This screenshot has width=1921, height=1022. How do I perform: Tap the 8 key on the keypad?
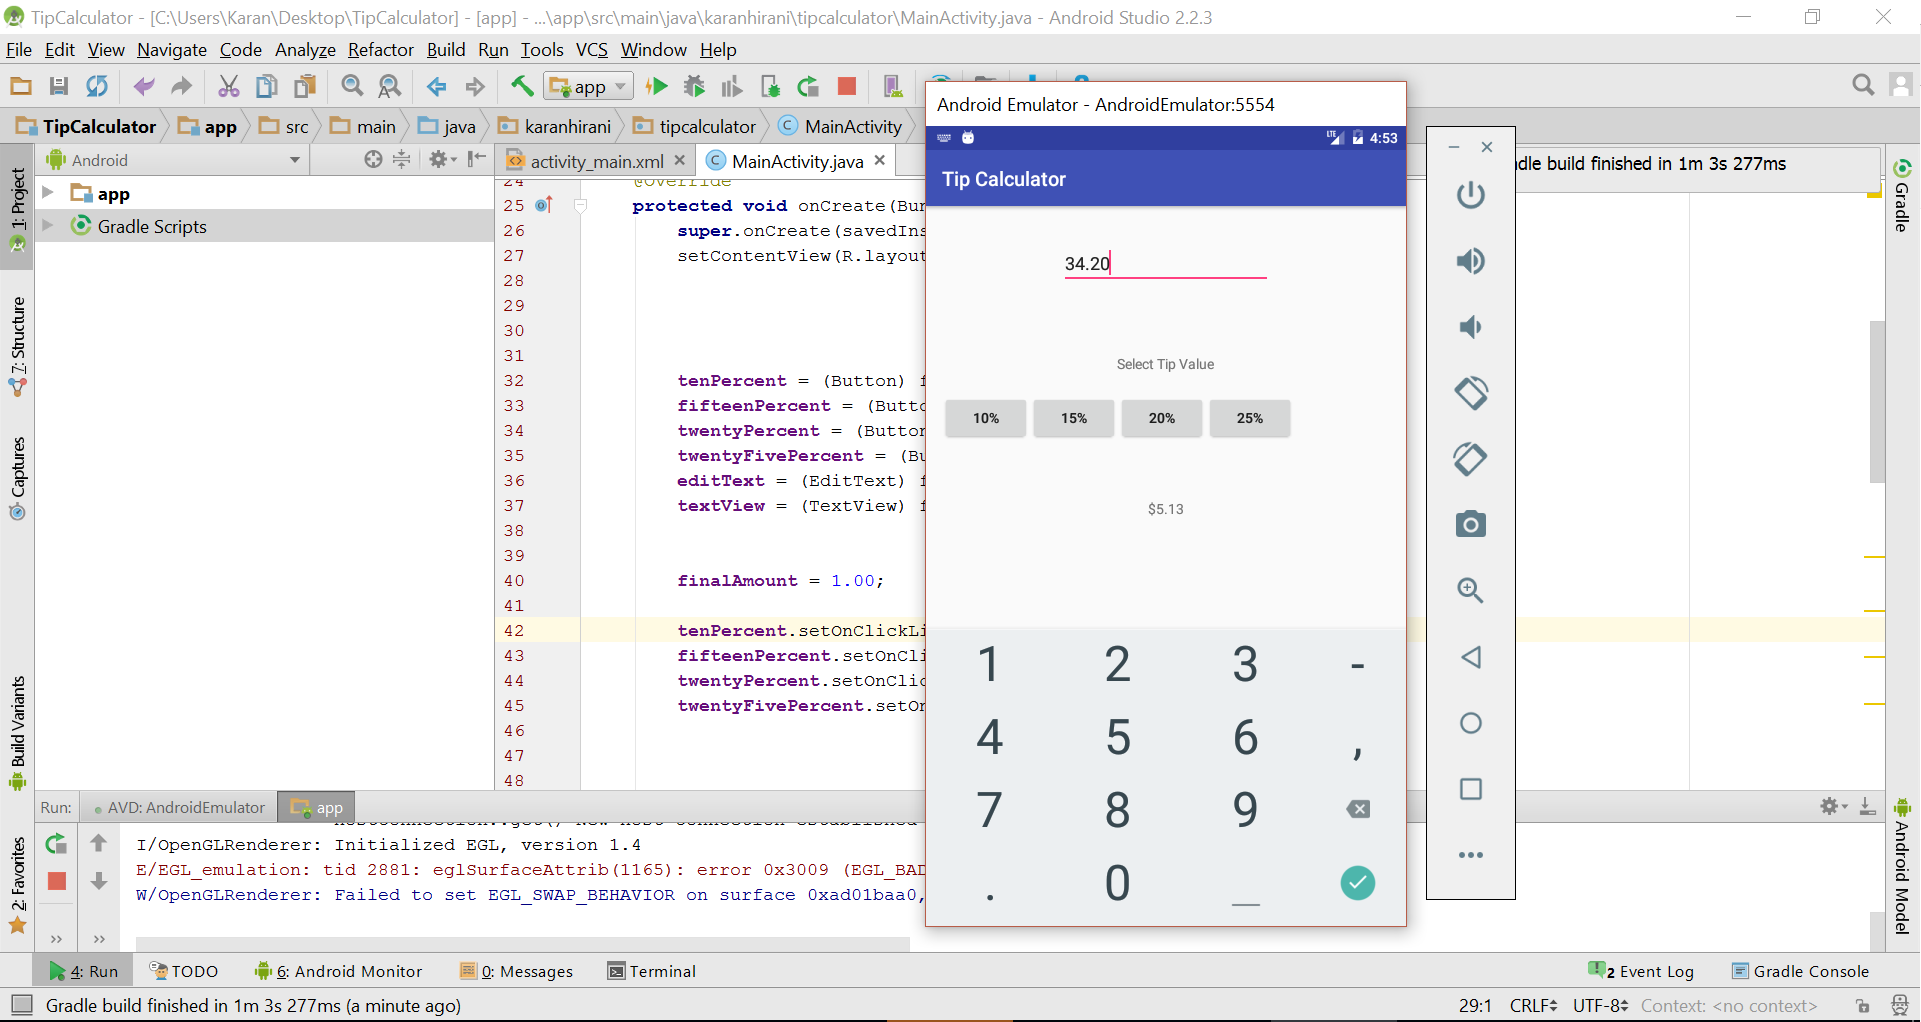[x=1118, y=811]
